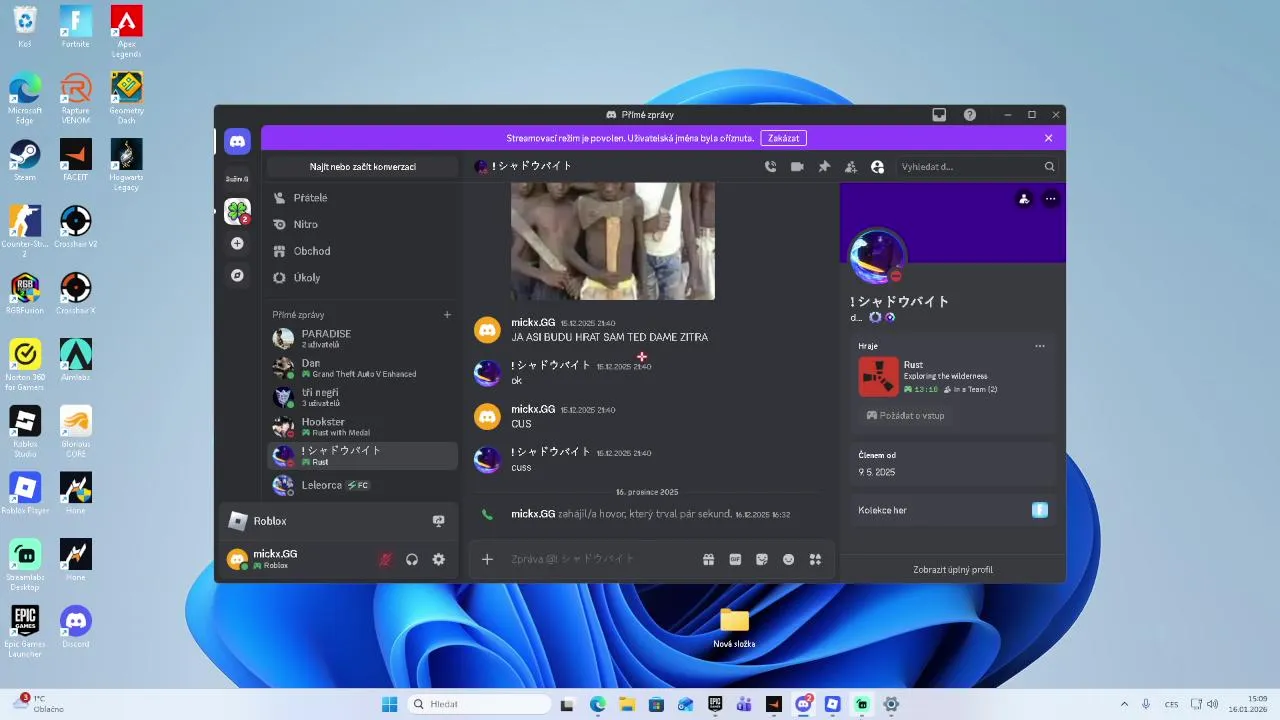Click message 'JA ASI BUDU HRAT SAM TED DAME ZITRA'
This screenshot has height=720, width=1280.
(609, 338)
